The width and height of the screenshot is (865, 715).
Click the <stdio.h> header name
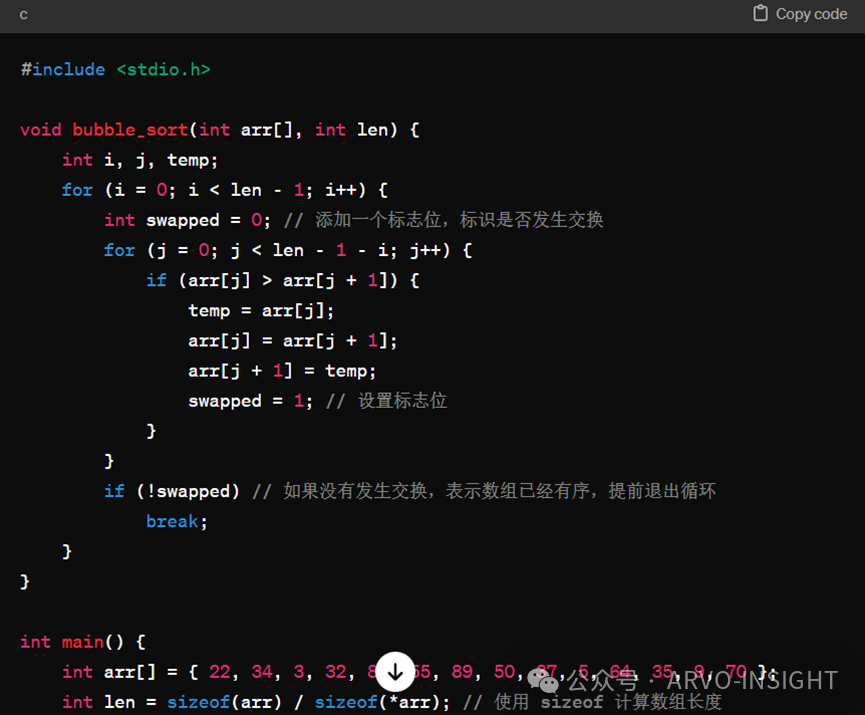[163, 69]
